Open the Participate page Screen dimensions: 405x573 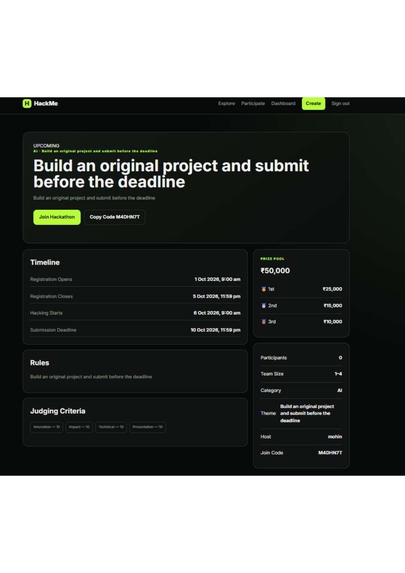[x=253, y=103]
